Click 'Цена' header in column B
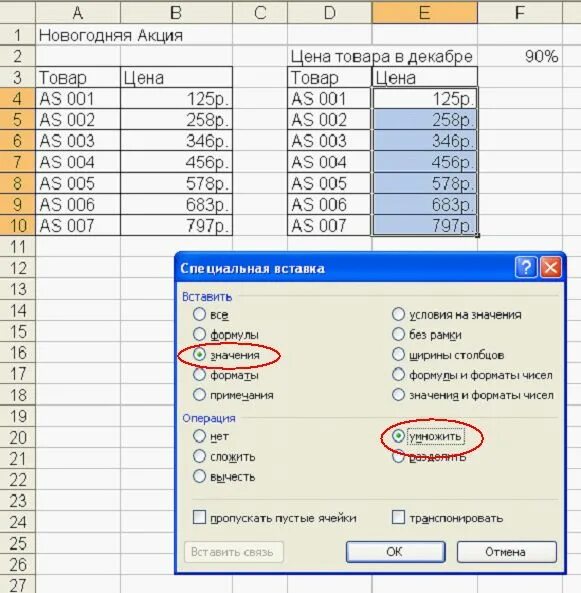The image size is (581, 593). (176, 78)
